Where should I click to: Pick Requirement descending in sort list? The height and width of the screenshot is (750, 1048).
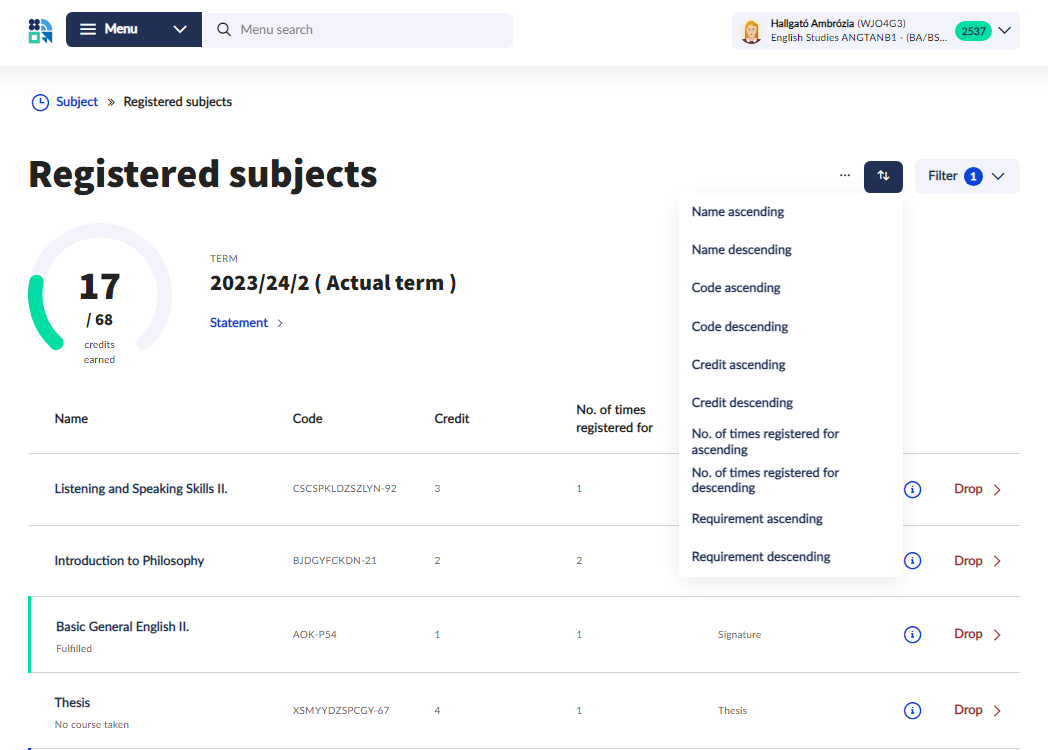[761, 557]
